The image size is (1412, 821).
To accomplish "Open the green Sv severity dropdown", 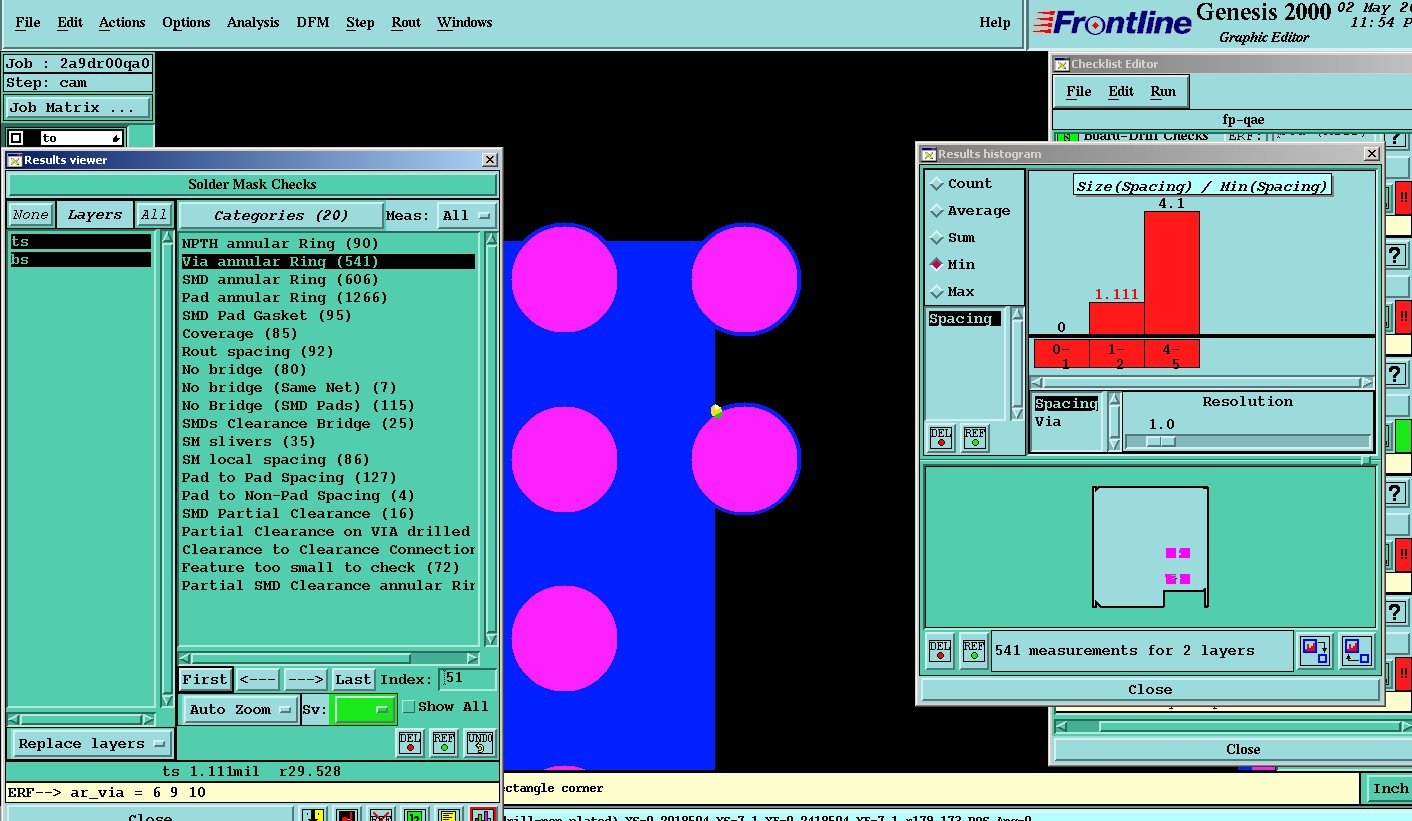I will click(364, 709).
